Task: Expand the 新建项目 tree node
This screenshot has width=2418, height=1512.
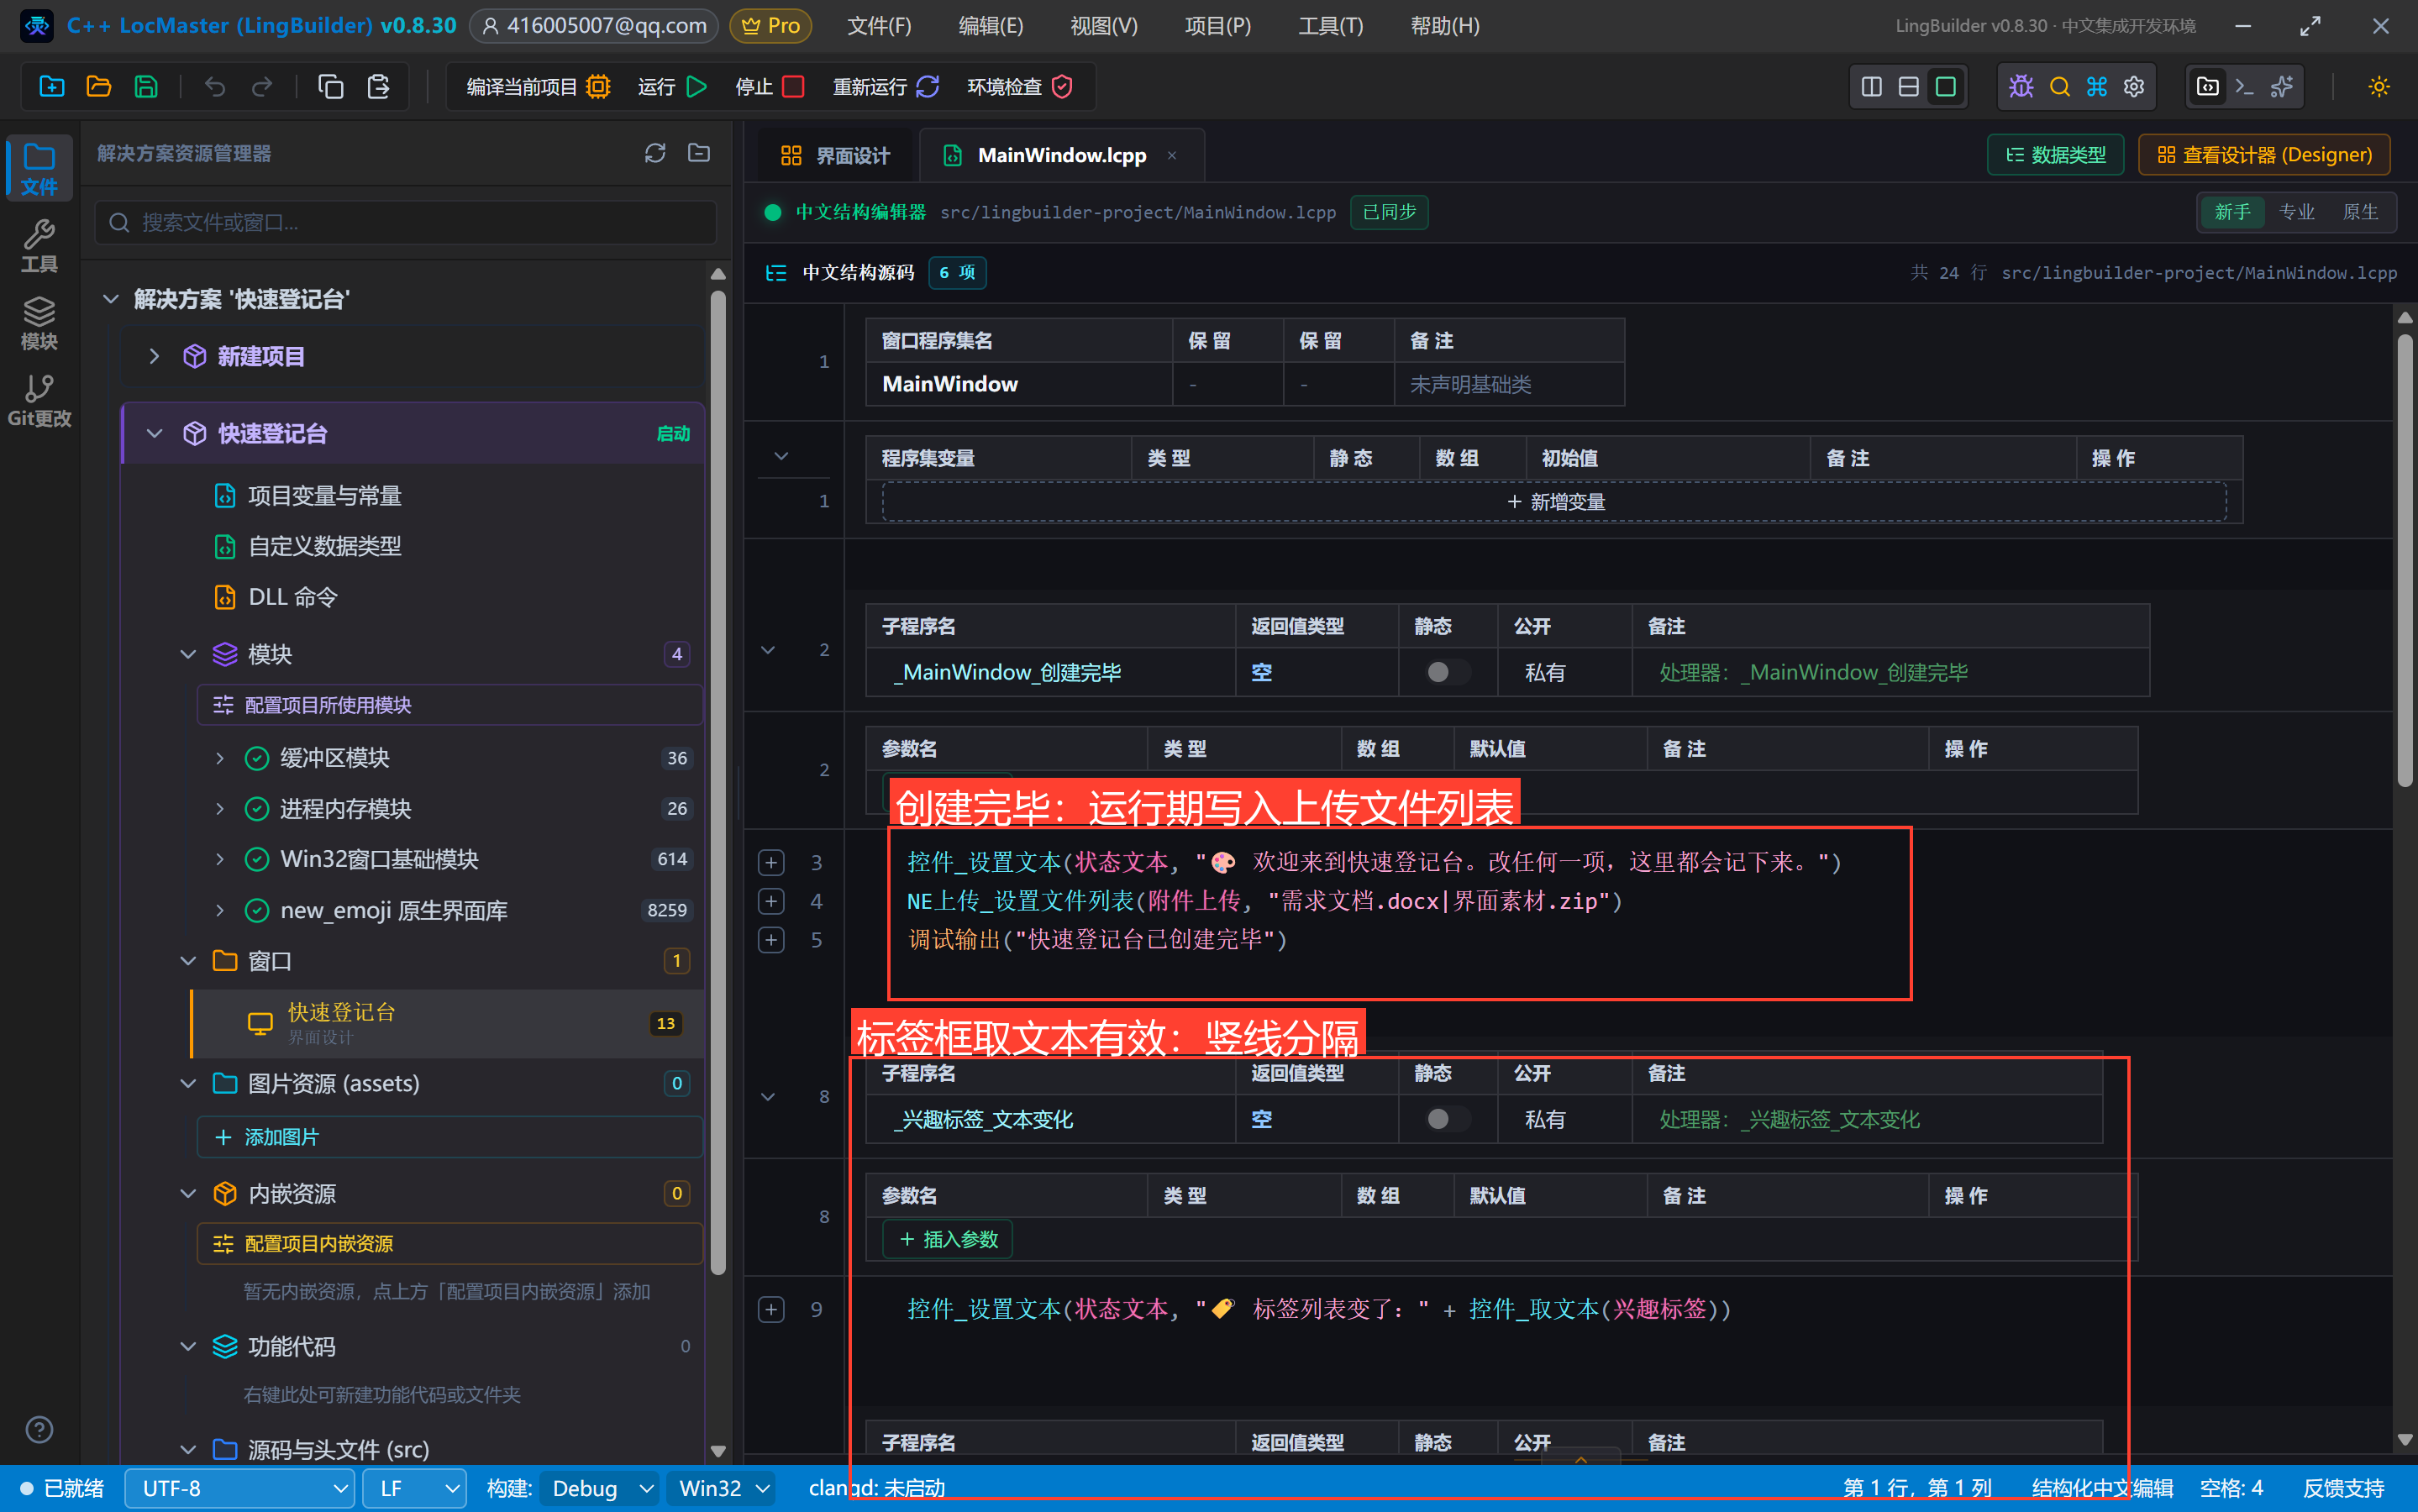Action: click(154, 356)
